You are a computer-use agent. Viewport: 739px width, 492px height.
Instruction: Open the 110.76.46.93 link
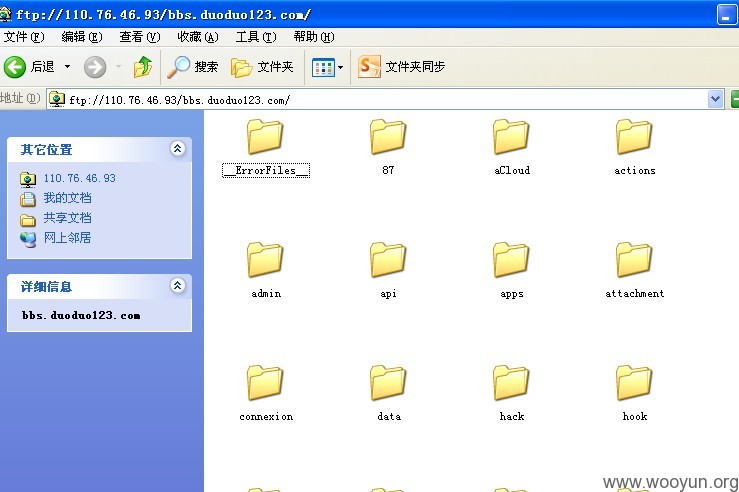(x=79, y=178)
